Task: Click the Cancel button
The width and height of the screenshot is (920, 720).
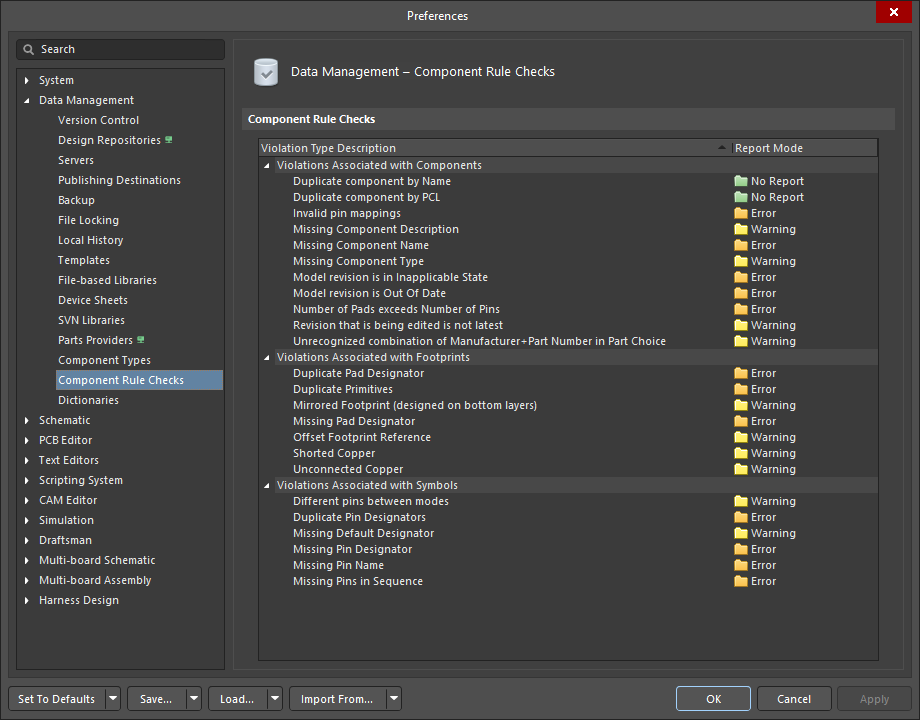Action: coord(794,699)
